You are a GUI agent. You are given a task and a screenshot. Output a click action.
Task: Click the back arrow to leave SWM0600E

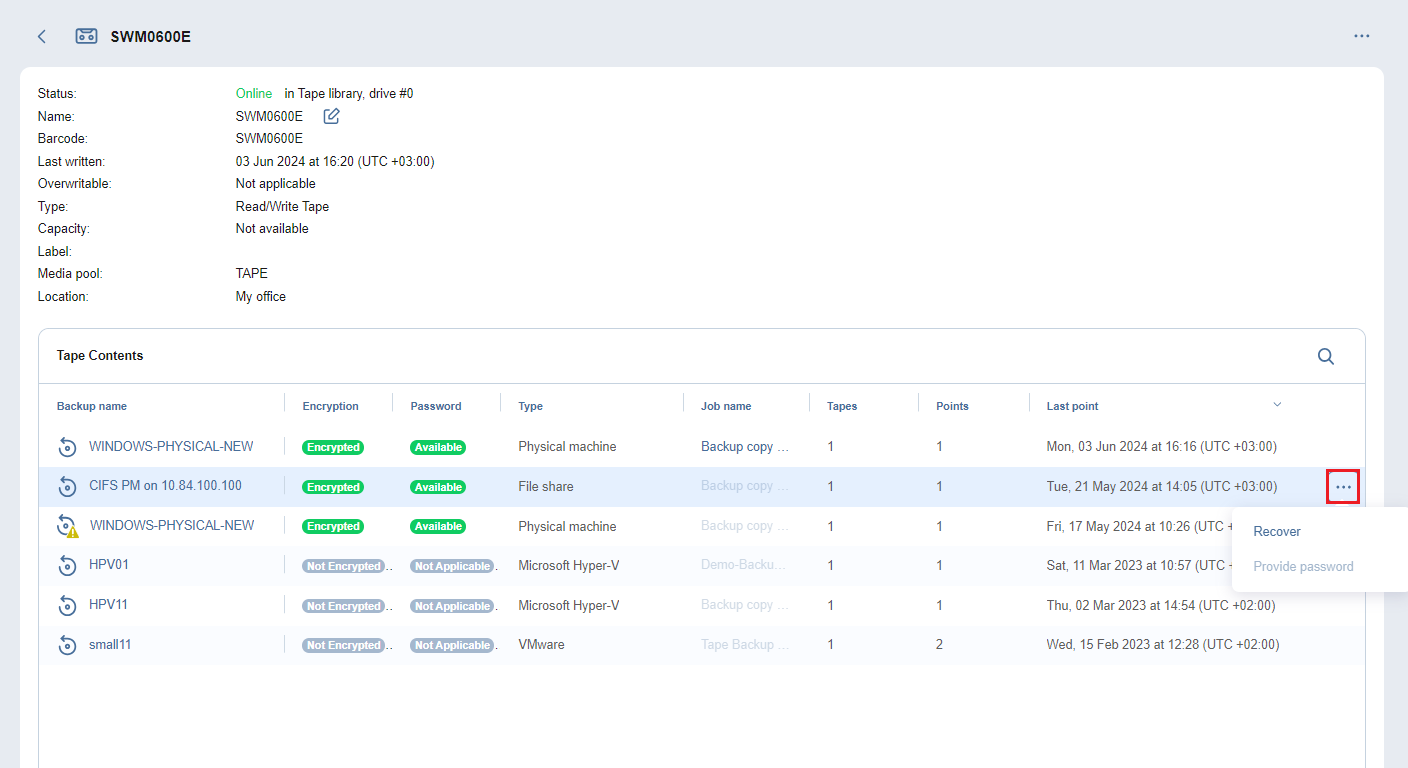pos(41,36)
